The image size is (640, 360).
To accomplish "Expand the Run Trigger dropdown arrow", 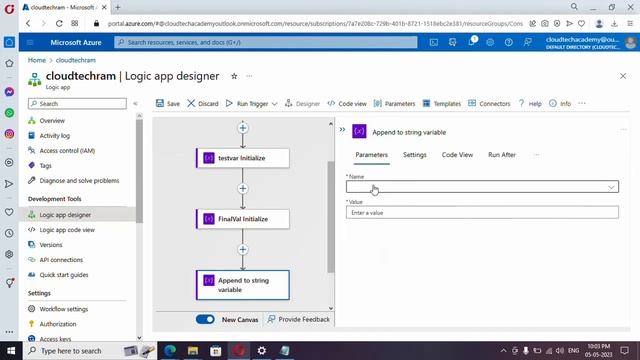I will point(275,104).
